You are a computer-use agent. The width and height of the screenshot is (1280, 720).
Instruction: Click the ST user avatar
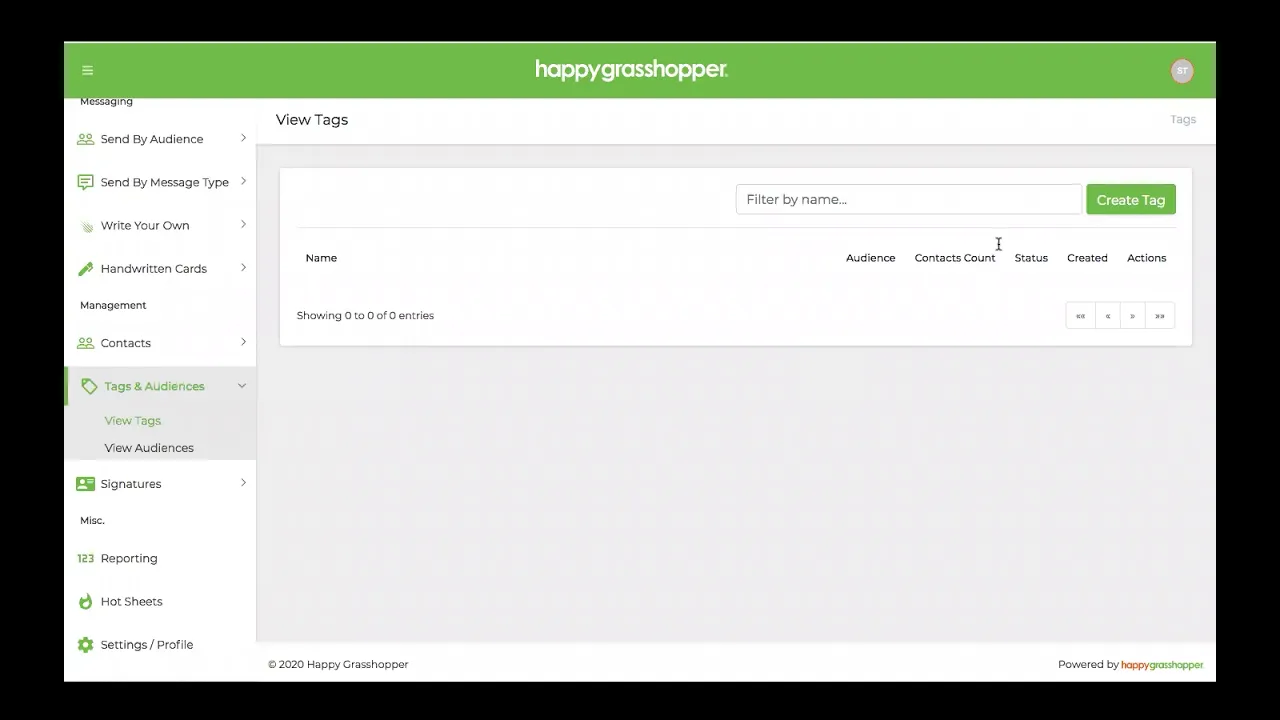[1182, 71]
